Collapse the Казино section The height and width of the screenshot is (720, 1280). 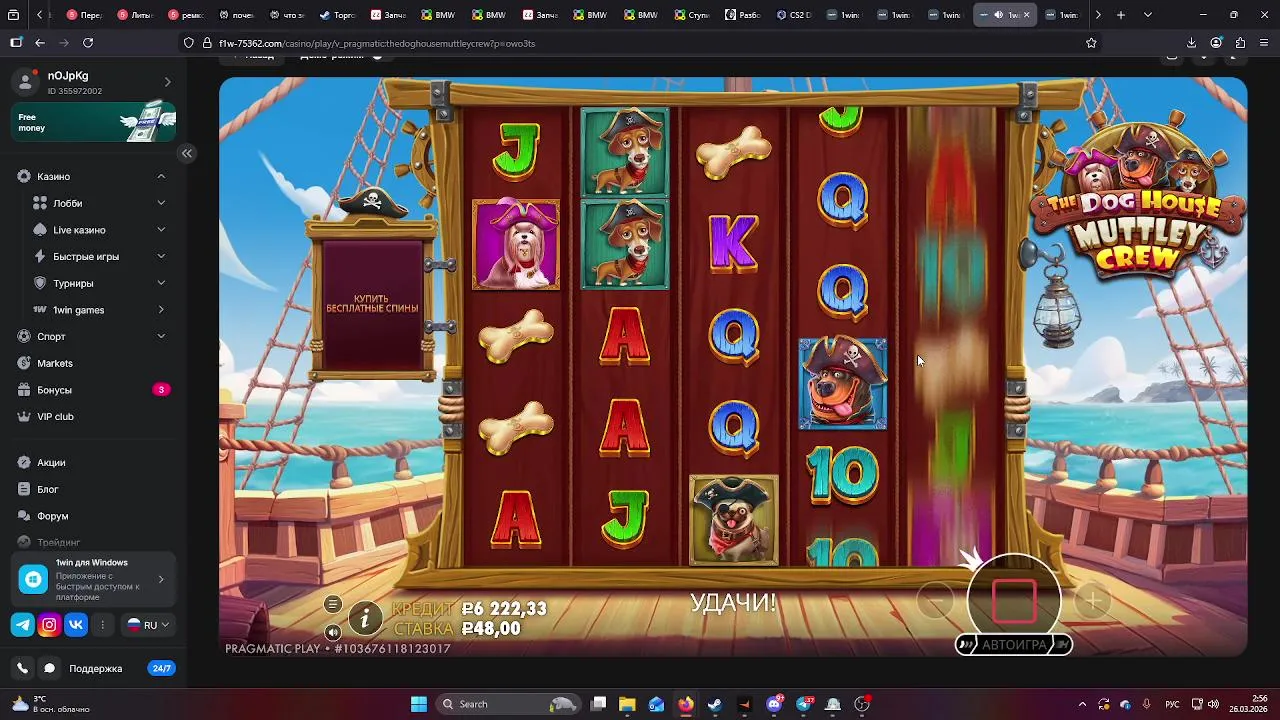coord(161,176)
